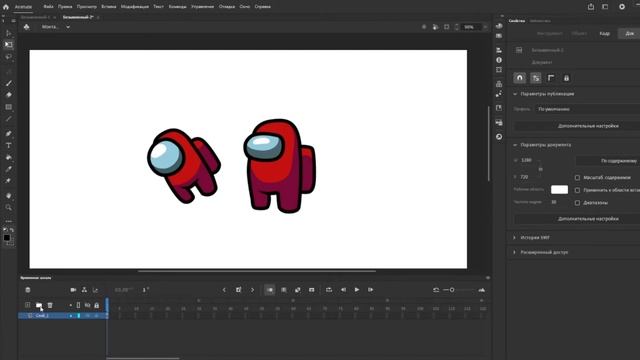Click the layer parenting view icon

coord(84,290)
